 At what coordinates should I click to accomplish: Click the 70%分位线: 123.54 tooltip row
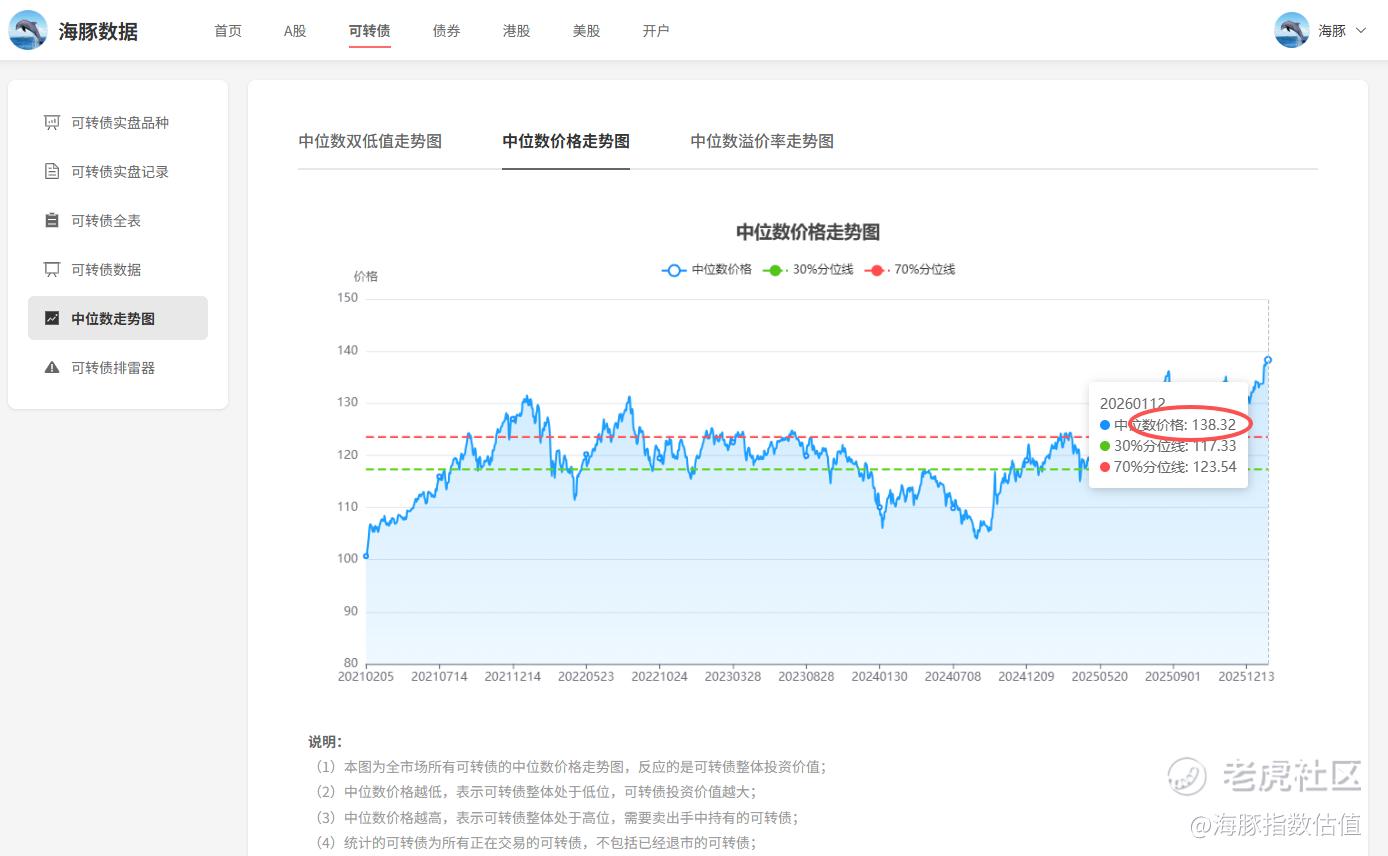click(1168, 467)
